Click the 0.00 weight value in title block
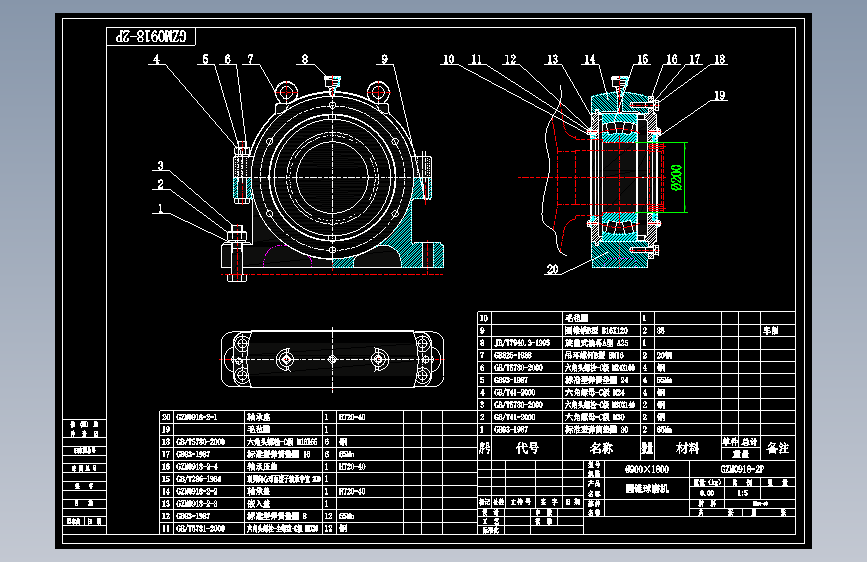 [707, 493]
